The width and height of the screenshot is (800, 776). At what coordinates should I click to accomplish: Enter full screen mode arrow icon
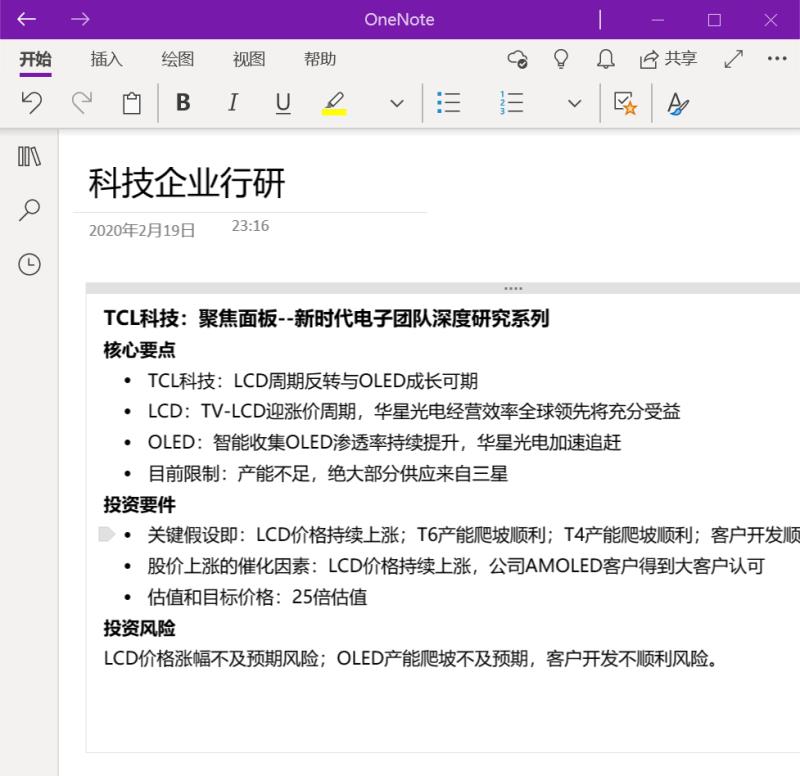click(734, 59)
